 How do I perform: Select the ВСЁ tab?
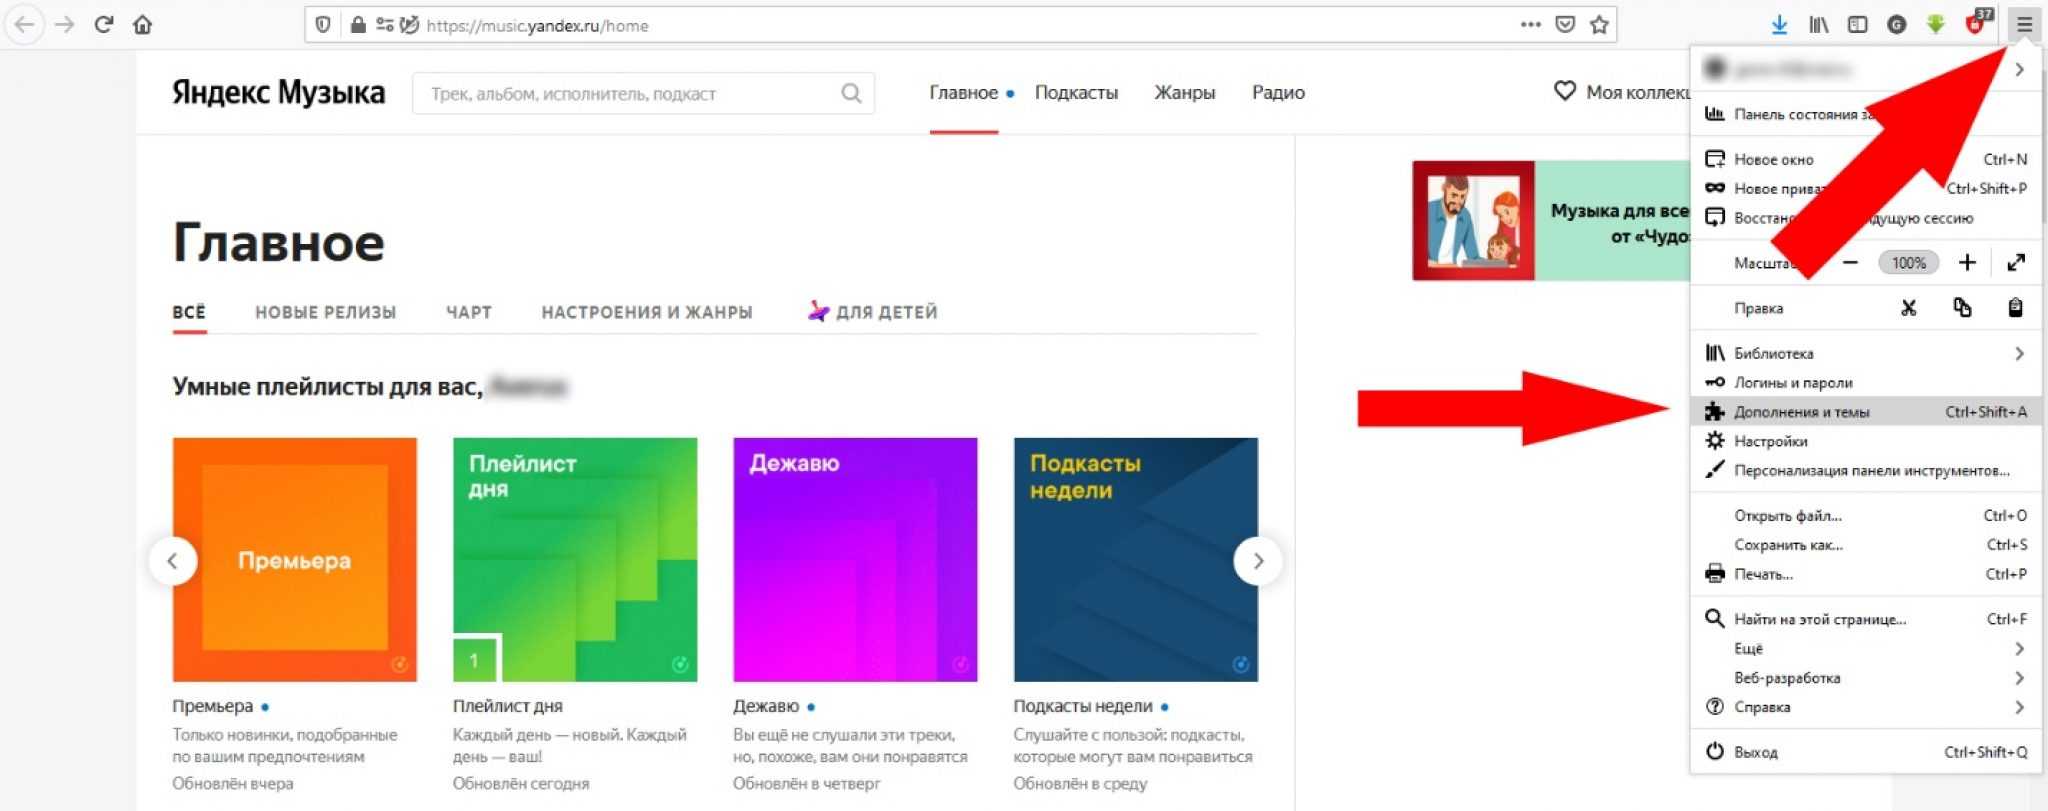189,312
